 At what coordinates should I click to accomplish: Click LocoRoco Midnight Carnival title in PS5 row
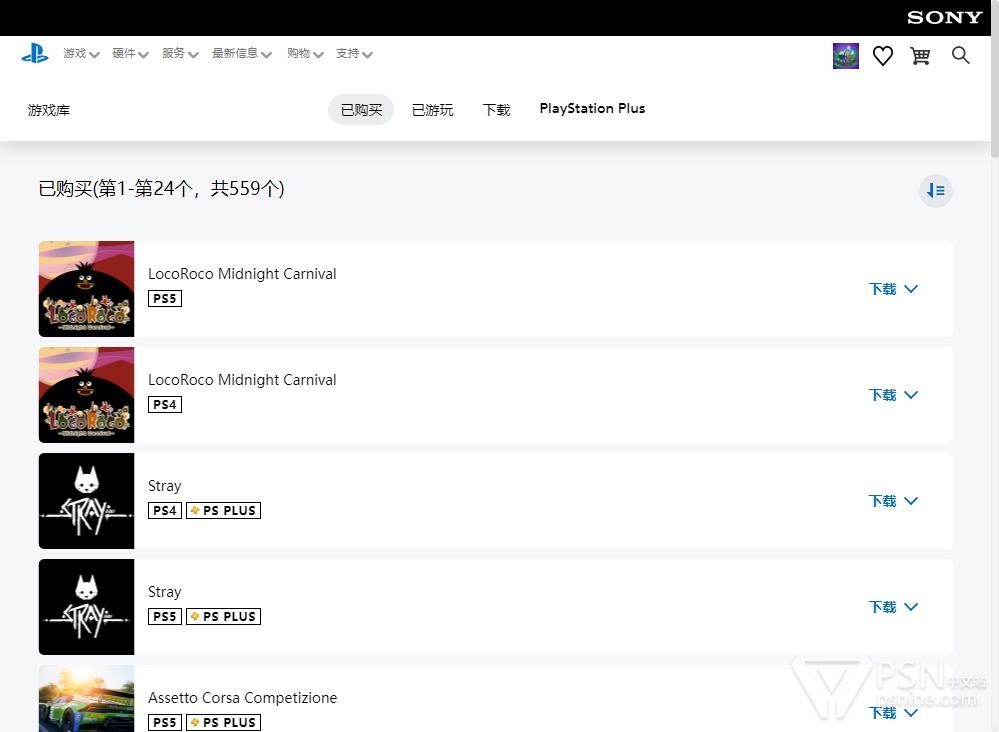coord(242,274)
